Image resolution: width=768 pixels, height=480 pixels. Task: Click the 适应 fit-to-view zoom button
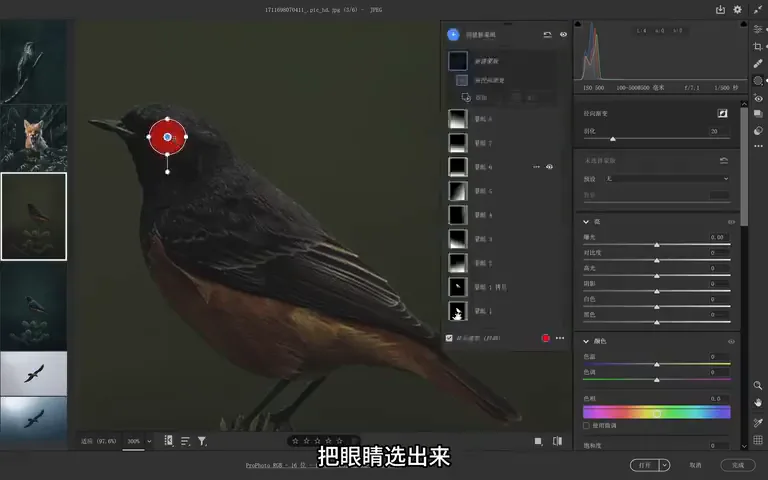pyautogui.click(x=98, y=441)
